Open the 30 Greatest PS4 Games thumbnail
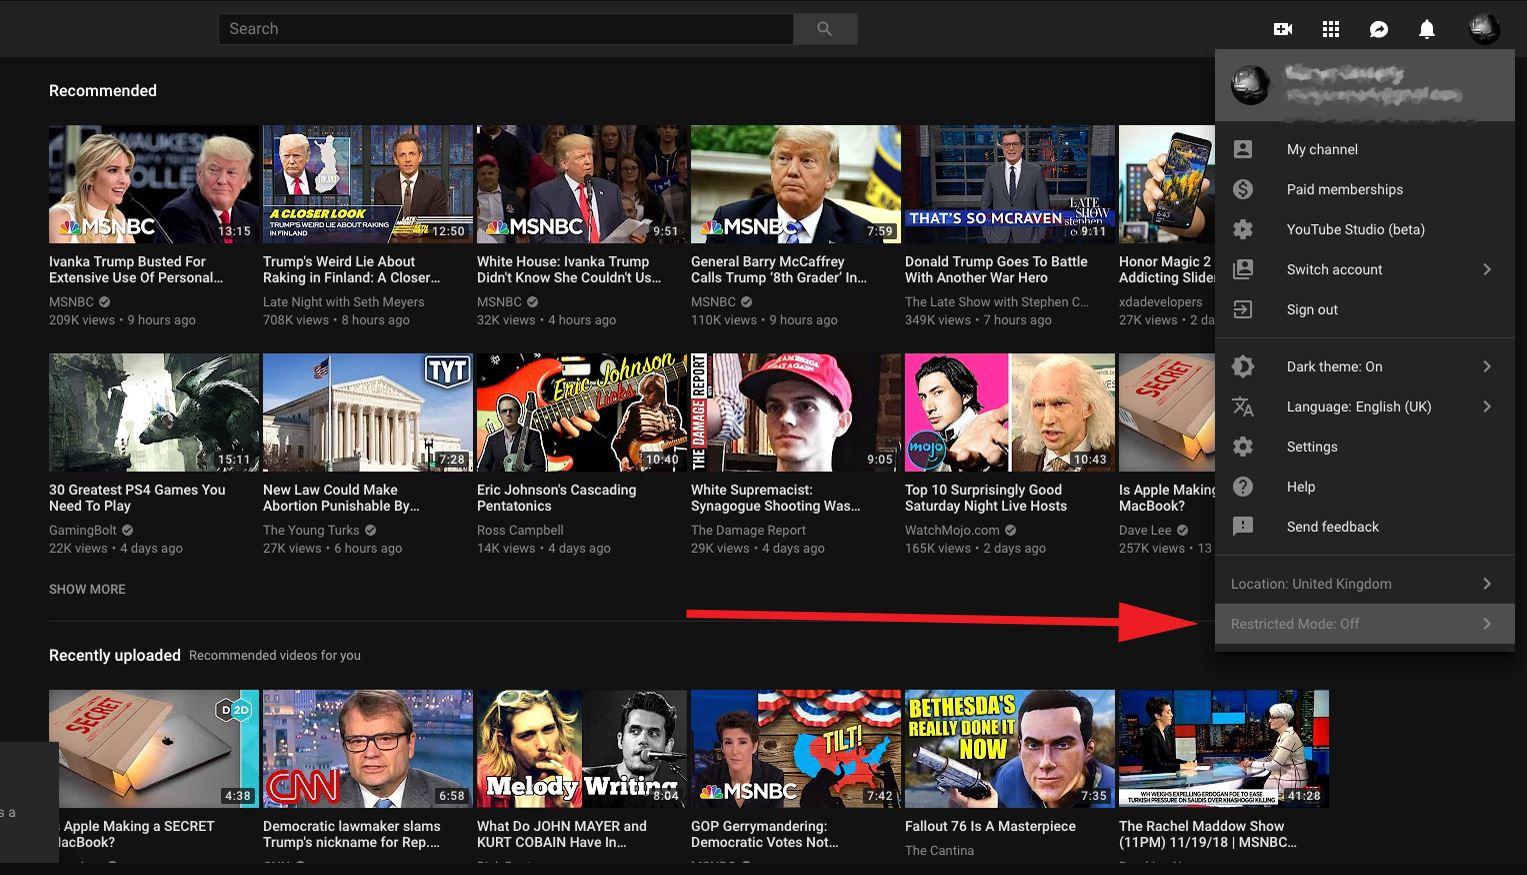 tap(153, 412)
